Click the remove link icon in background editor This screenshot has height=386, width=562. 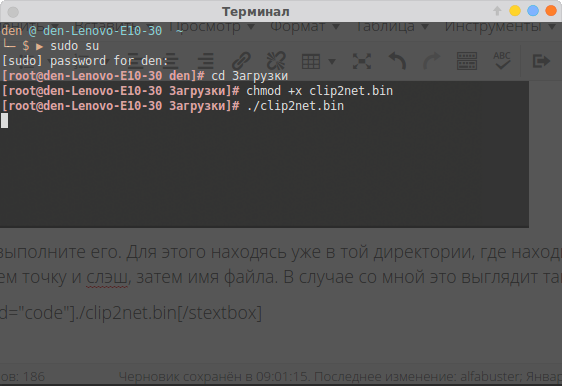click(x=276, y=61)
